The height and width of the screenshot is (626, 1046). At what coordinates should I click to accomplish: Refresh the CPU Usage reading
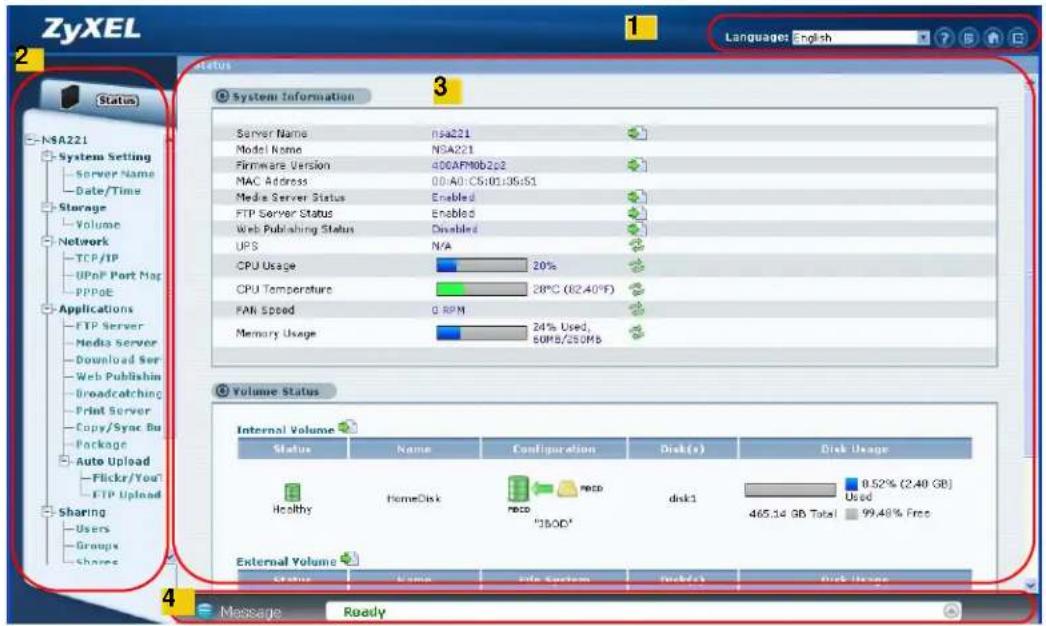point(637,266)
